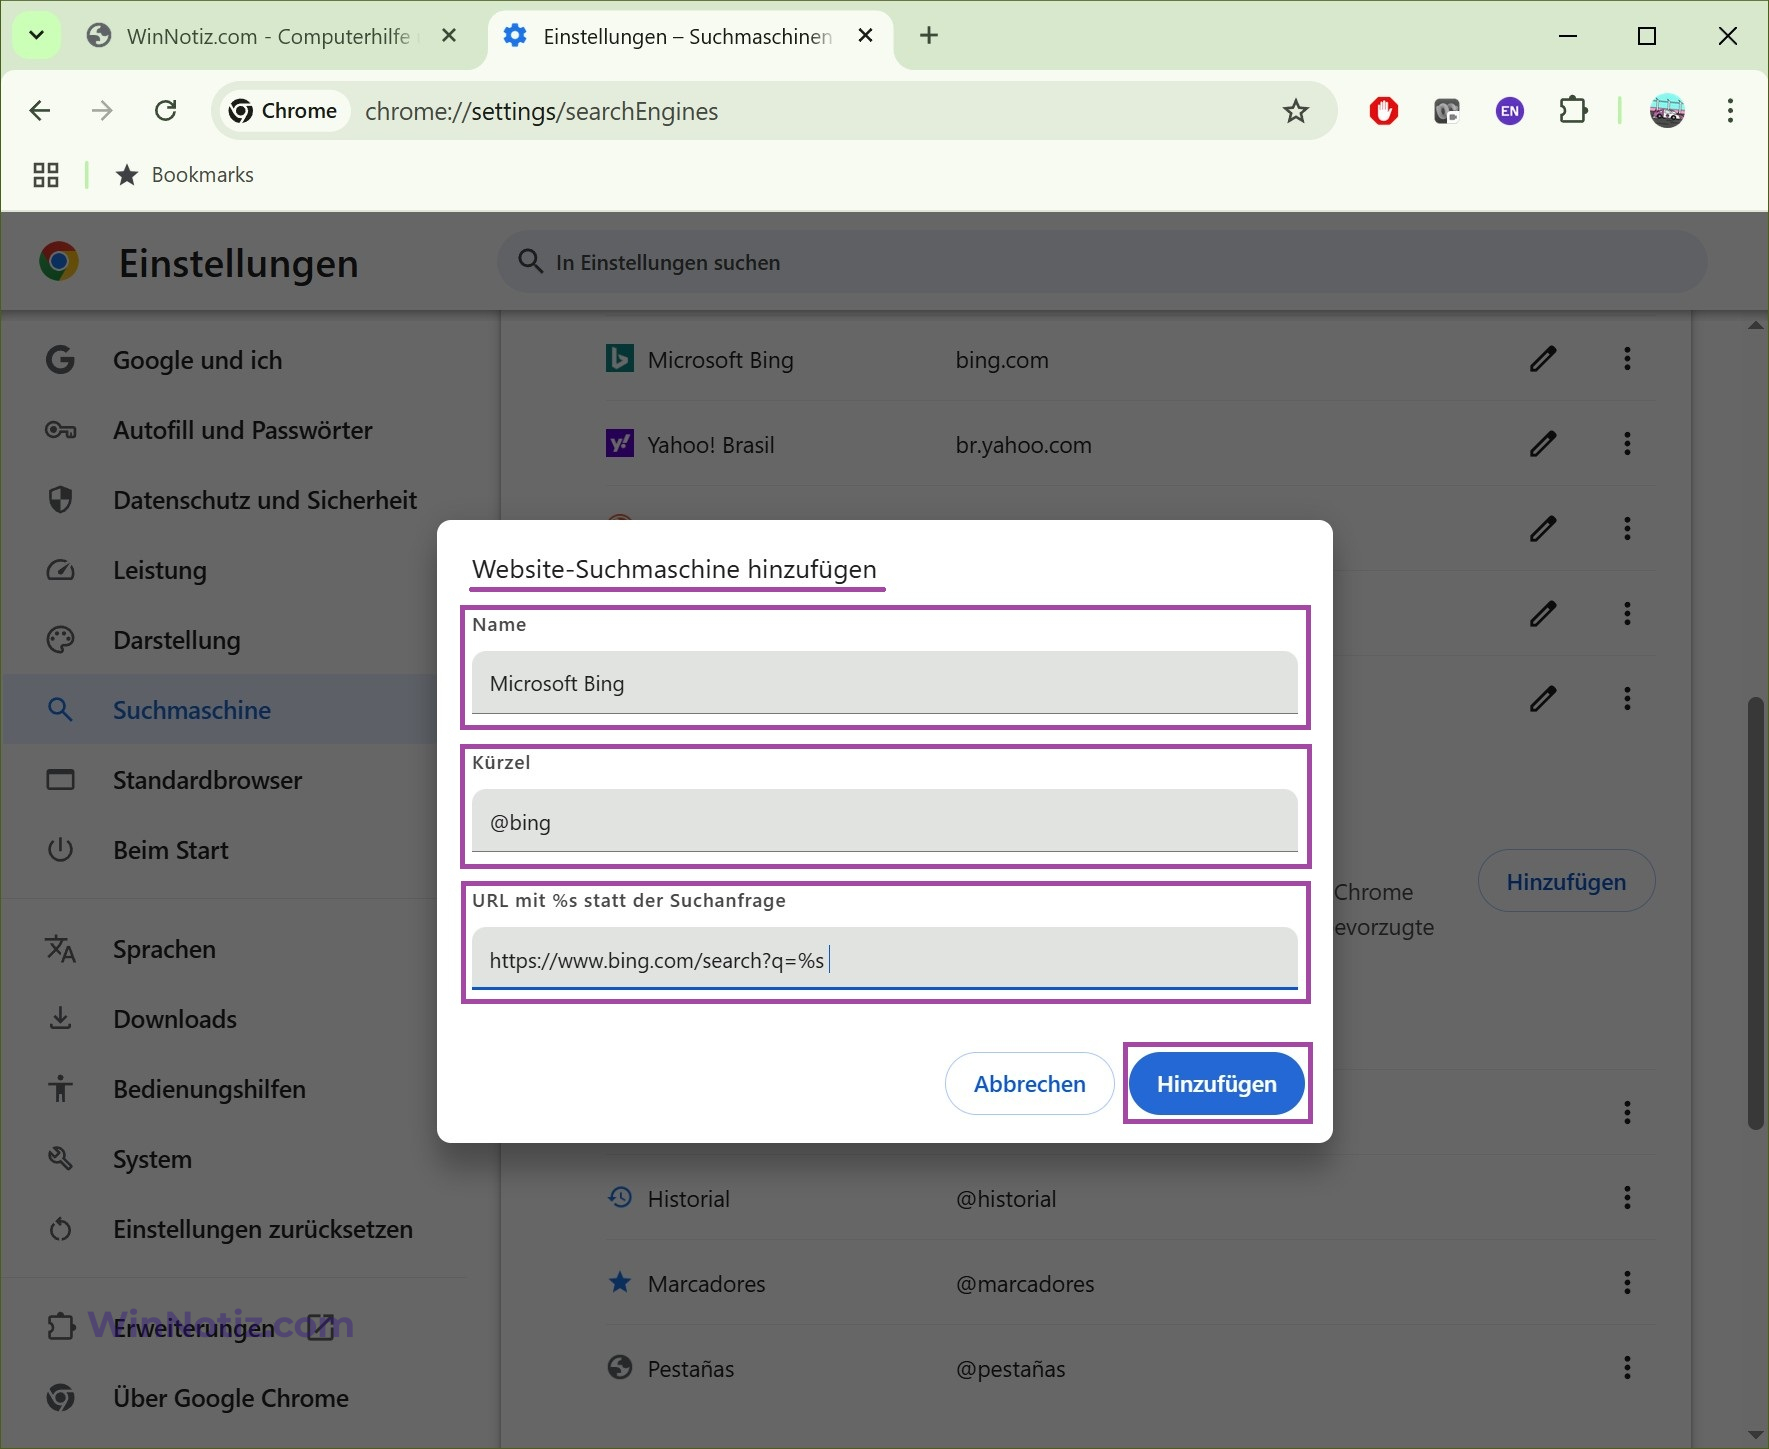Click the Google Chrome logo in settings header
Viewport: 1769px width, 1449px height.
tap(59, 262)
